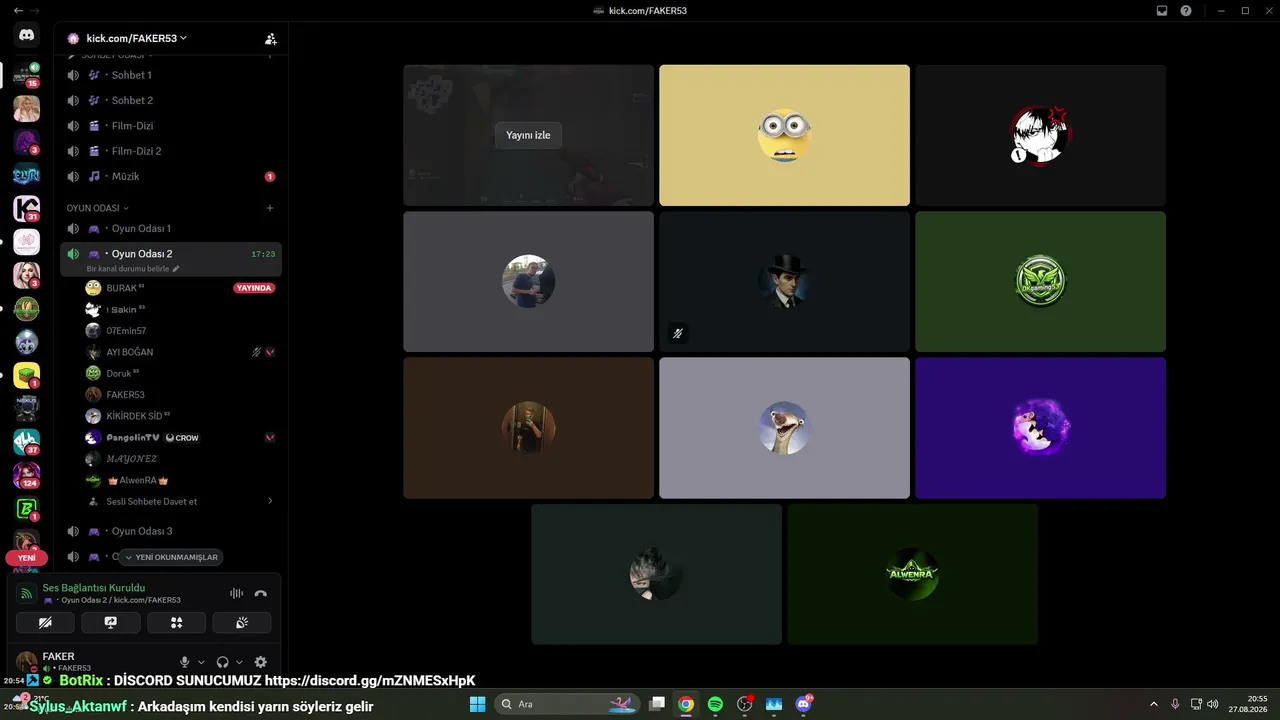
Task: Select the yellow minion avatar video tile
Action: point(784,135)
